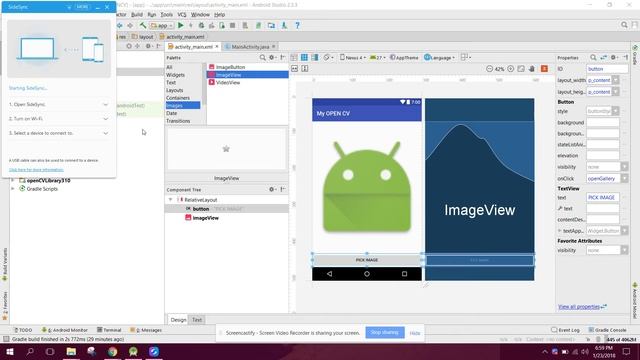The width and height of the screenshot is (640, 360).
Task: Click the Stop sharing button
Action: 385,333
